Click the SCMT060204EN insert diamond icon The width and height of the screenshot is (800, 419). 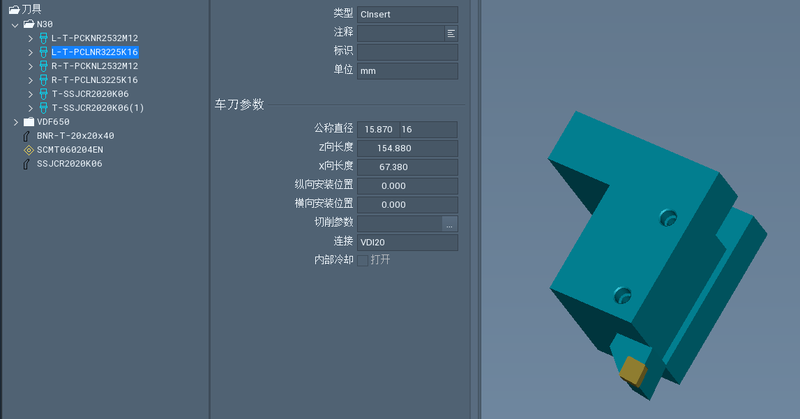29,150
